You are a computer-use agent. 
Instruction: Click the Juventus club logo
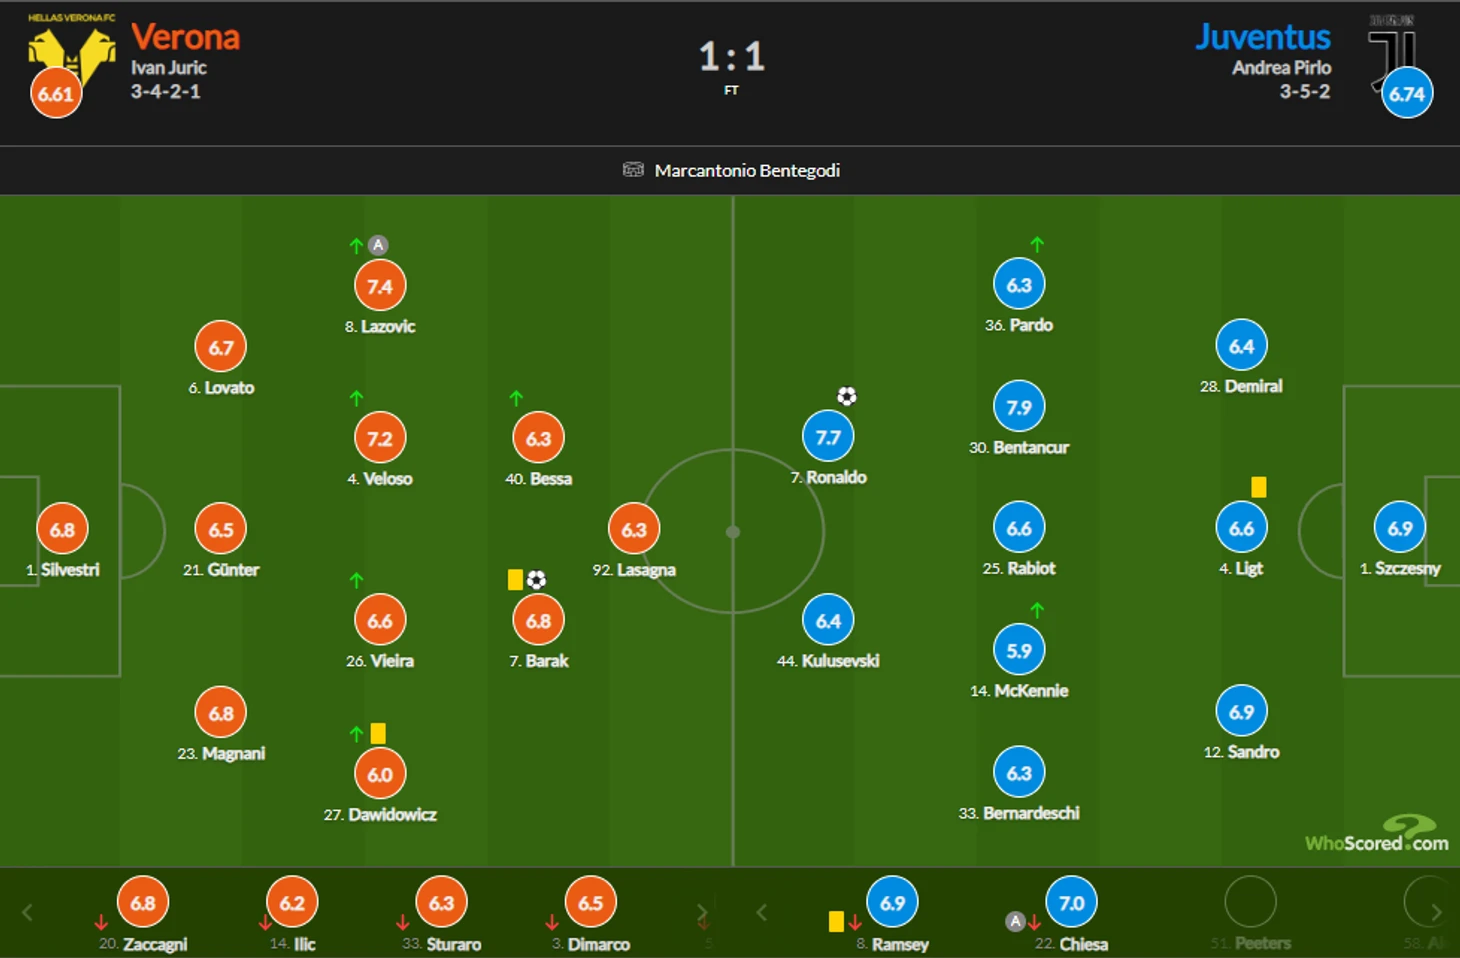click(x=1392, y=50)
